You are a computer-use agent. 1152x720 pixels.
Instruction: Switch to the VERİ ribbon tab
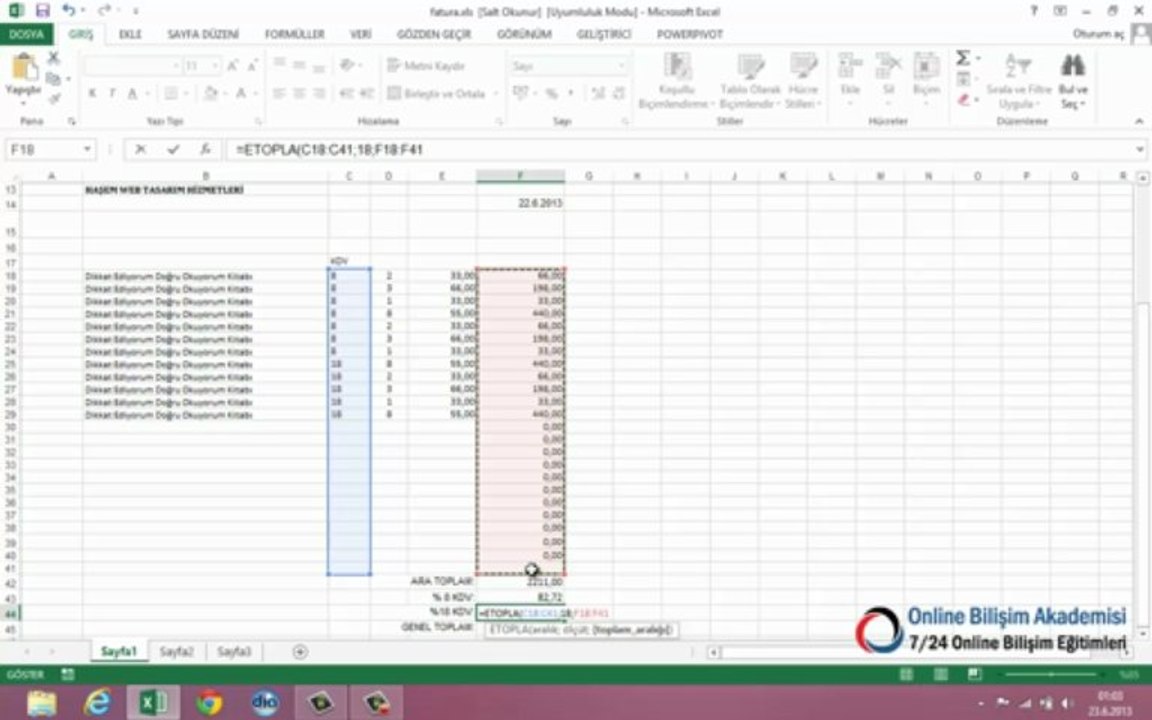point(360,35)
